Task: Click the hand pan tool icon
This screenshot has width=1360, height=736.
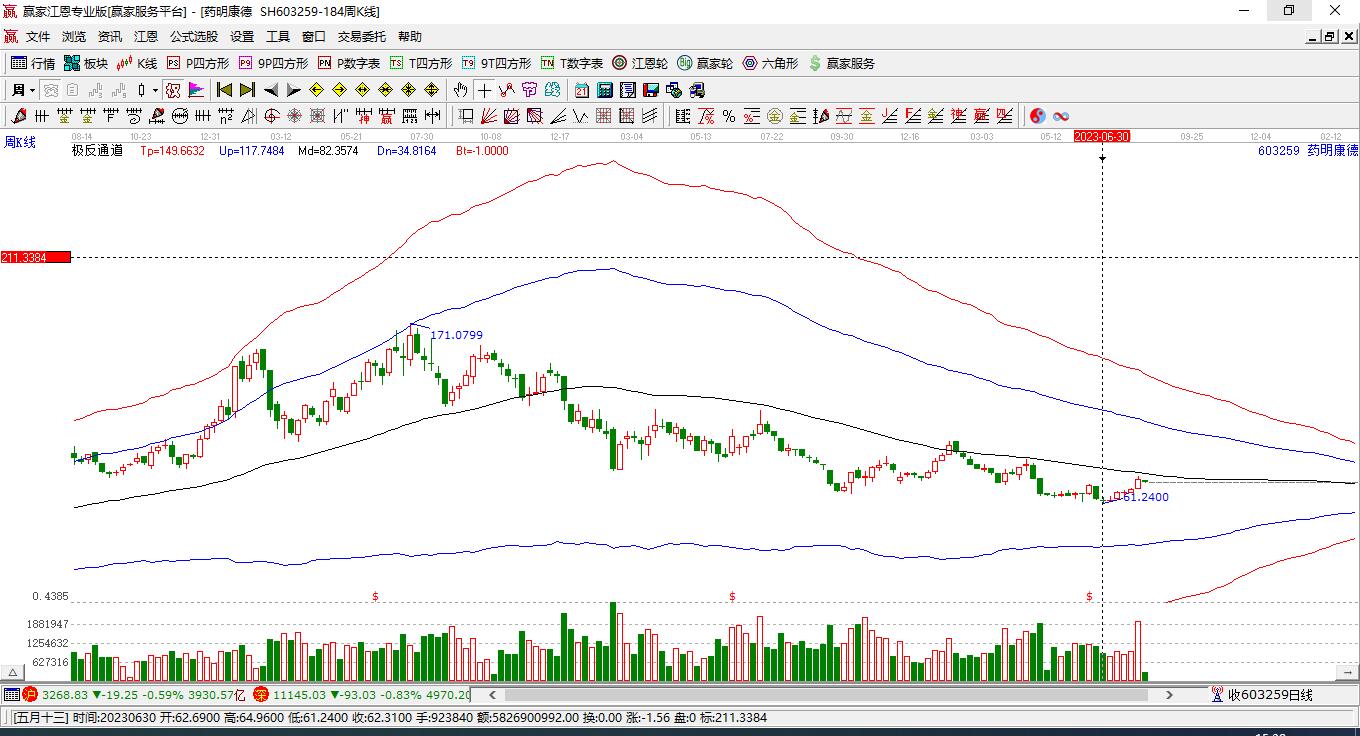Action: [460, 90]
